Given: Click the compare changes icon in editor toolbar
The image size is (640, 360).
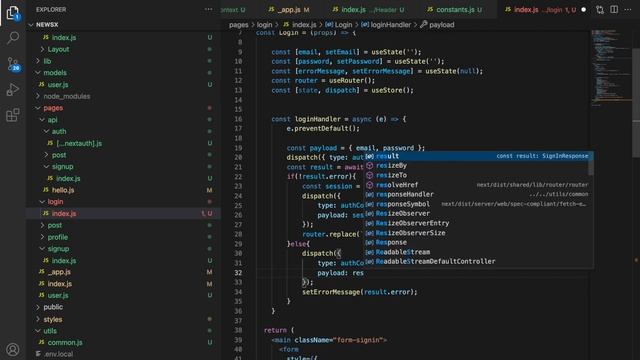Looking at the screenshot, I should (x=600, y=9).
